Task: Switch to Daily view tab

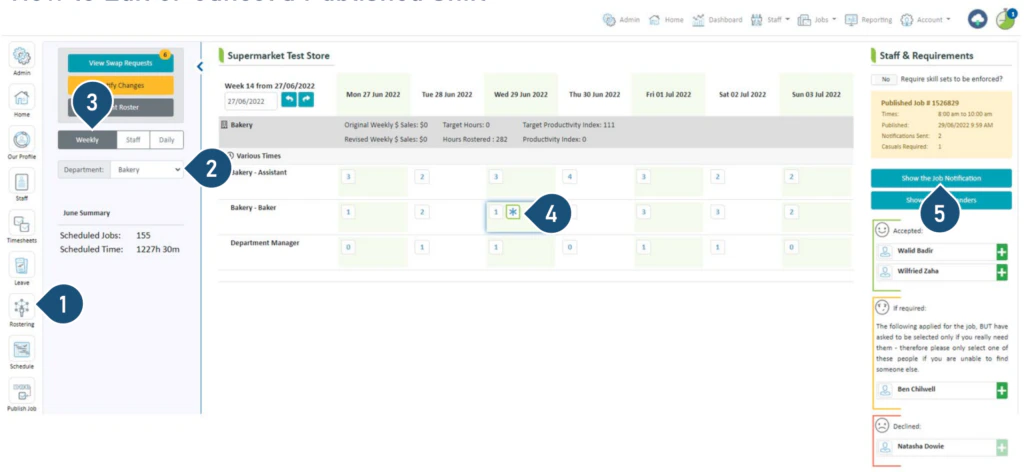Action: 167,140
